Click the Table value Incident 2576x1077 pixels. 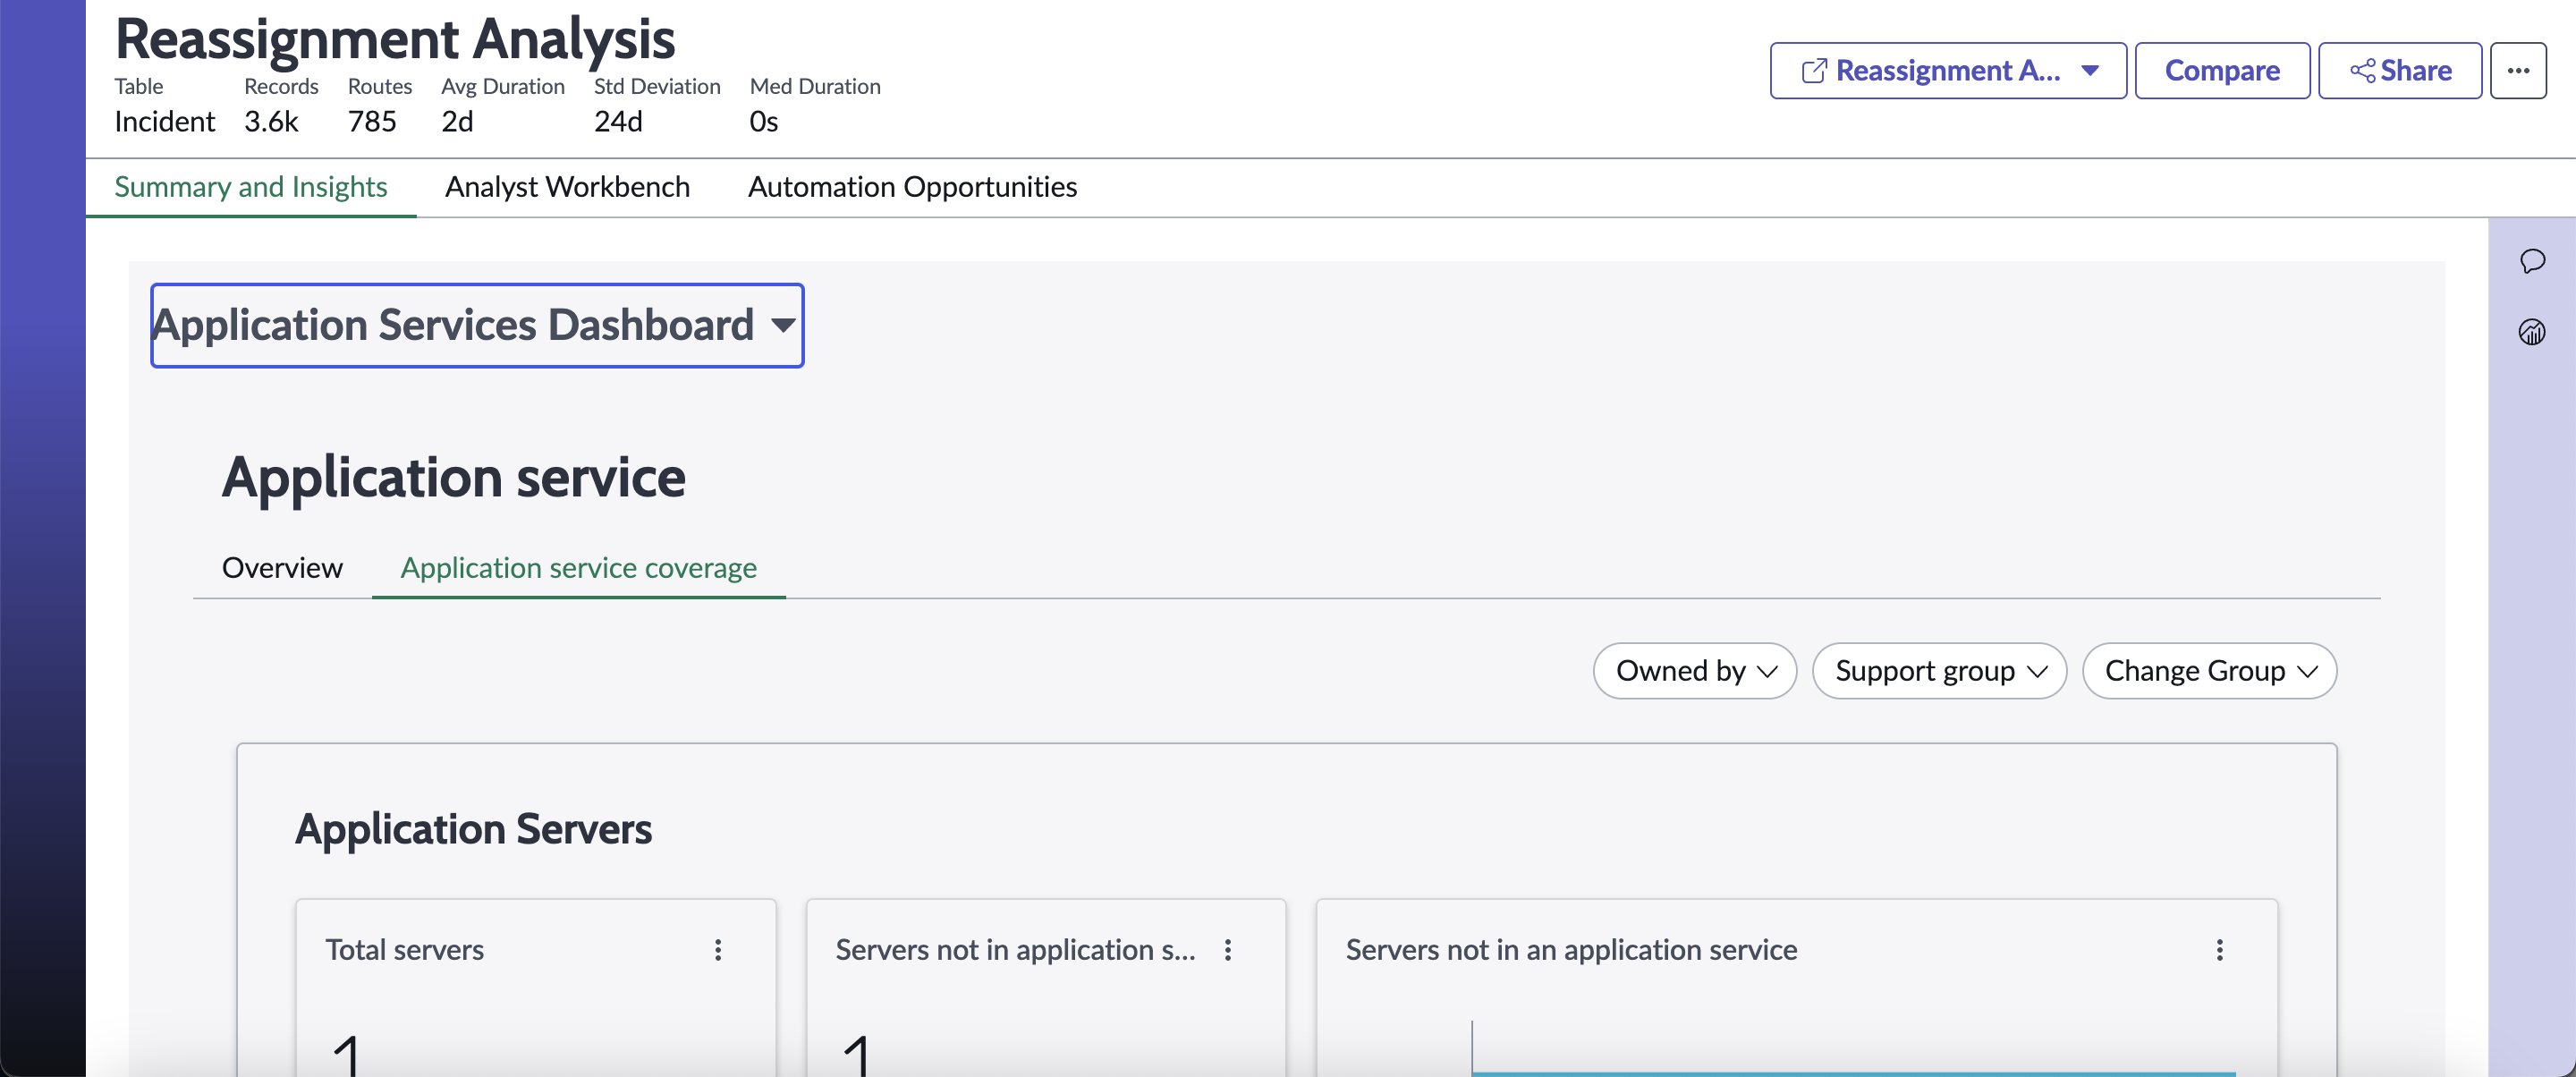click(165, 122)
